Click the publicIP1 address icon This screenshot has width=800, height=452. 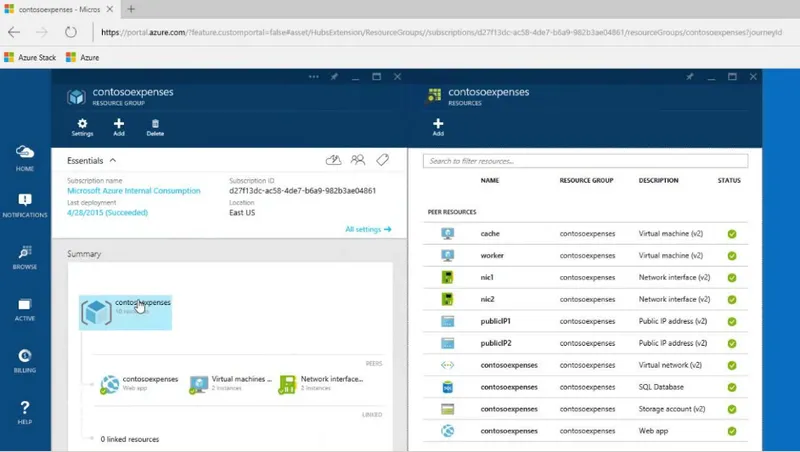(447, 321)
